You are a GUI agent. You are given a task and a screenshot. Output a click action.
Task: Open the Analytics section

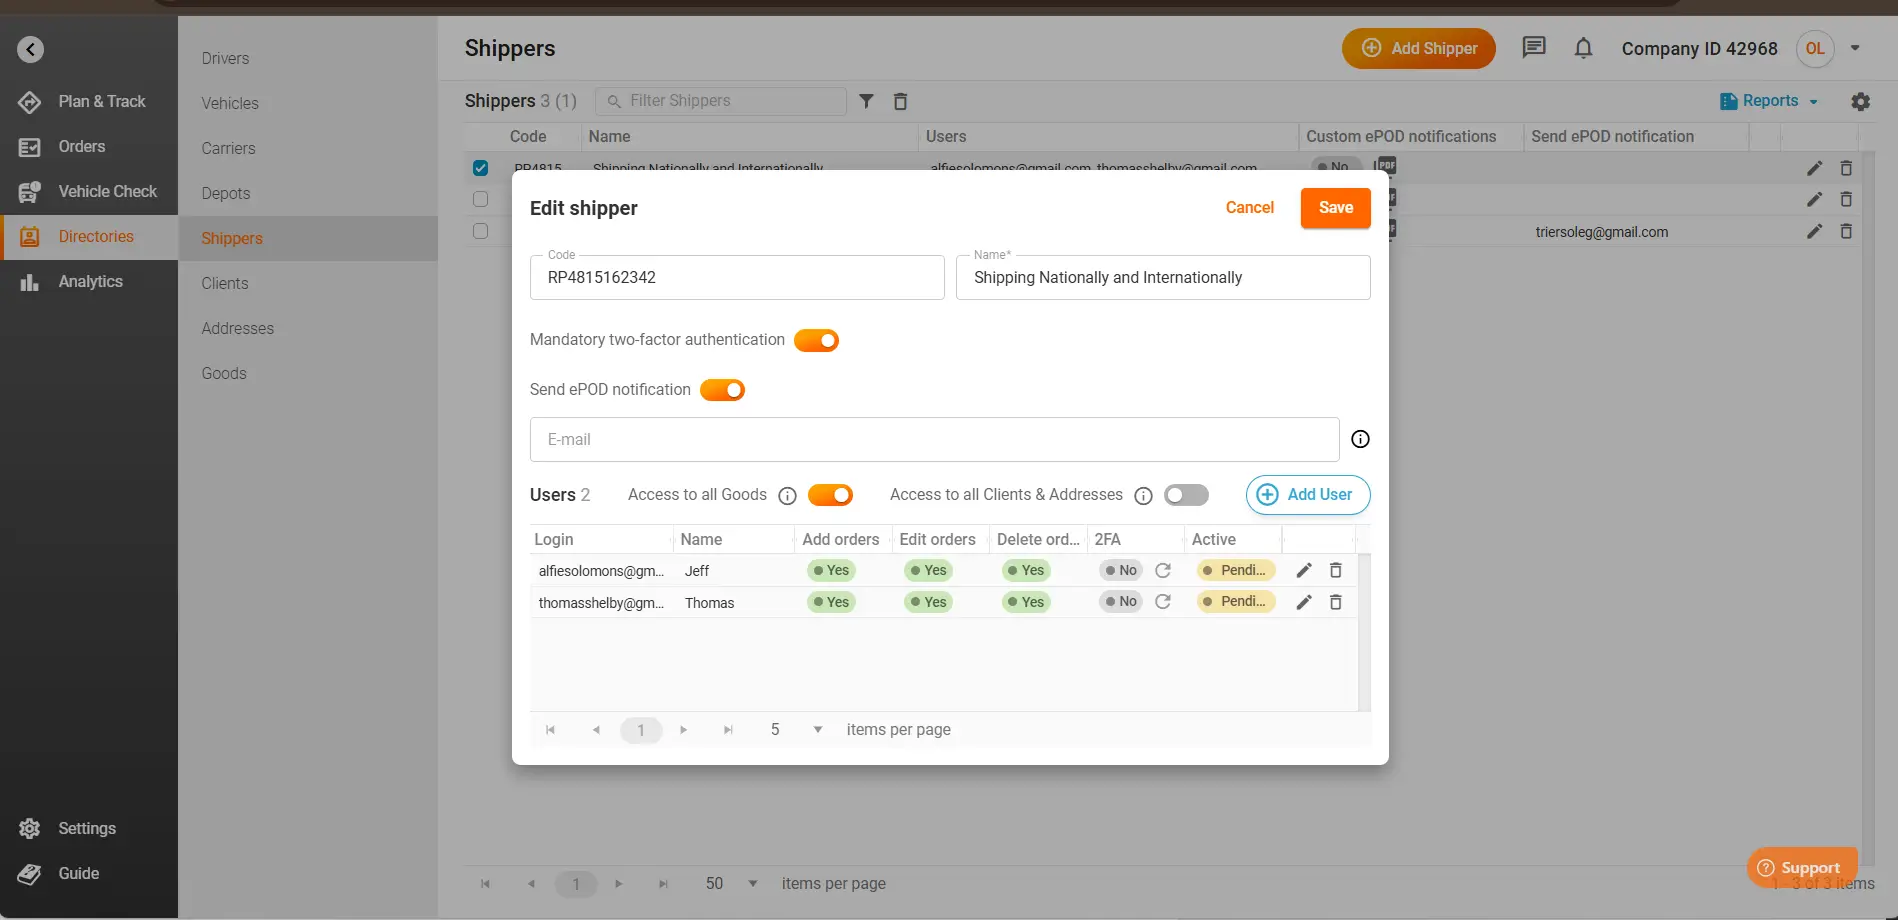pos(88,281)
